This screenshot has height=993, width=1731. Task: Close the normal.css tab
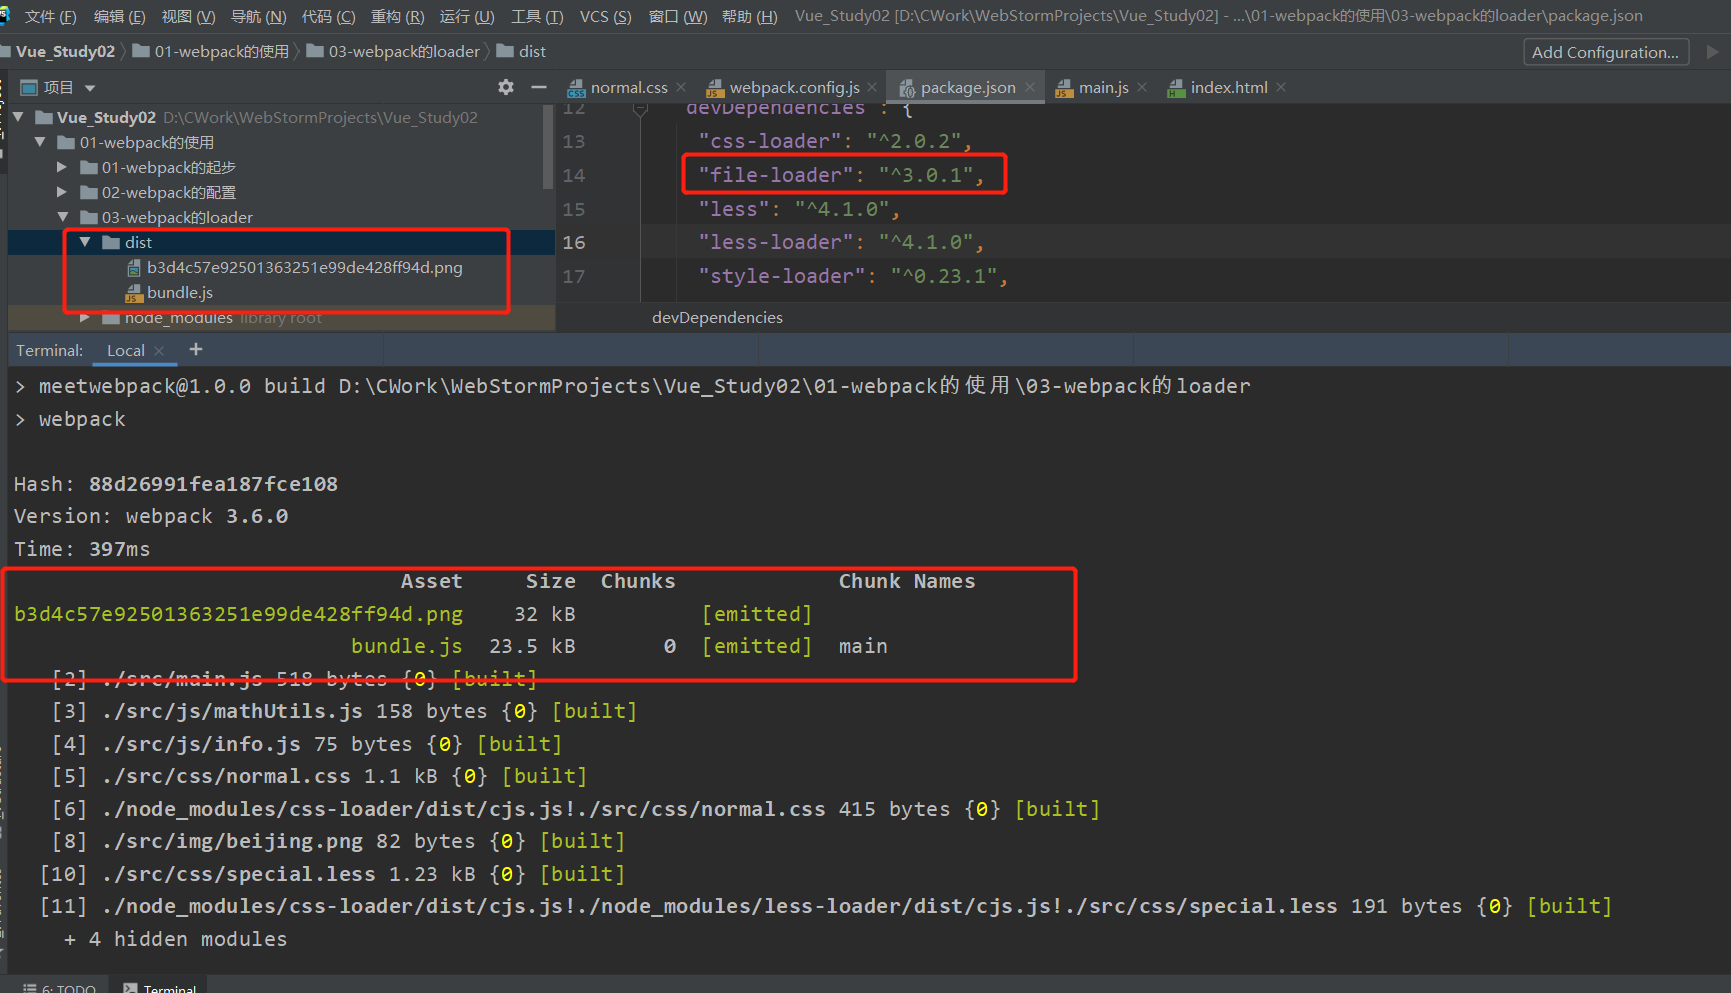(x=681, y=87)
